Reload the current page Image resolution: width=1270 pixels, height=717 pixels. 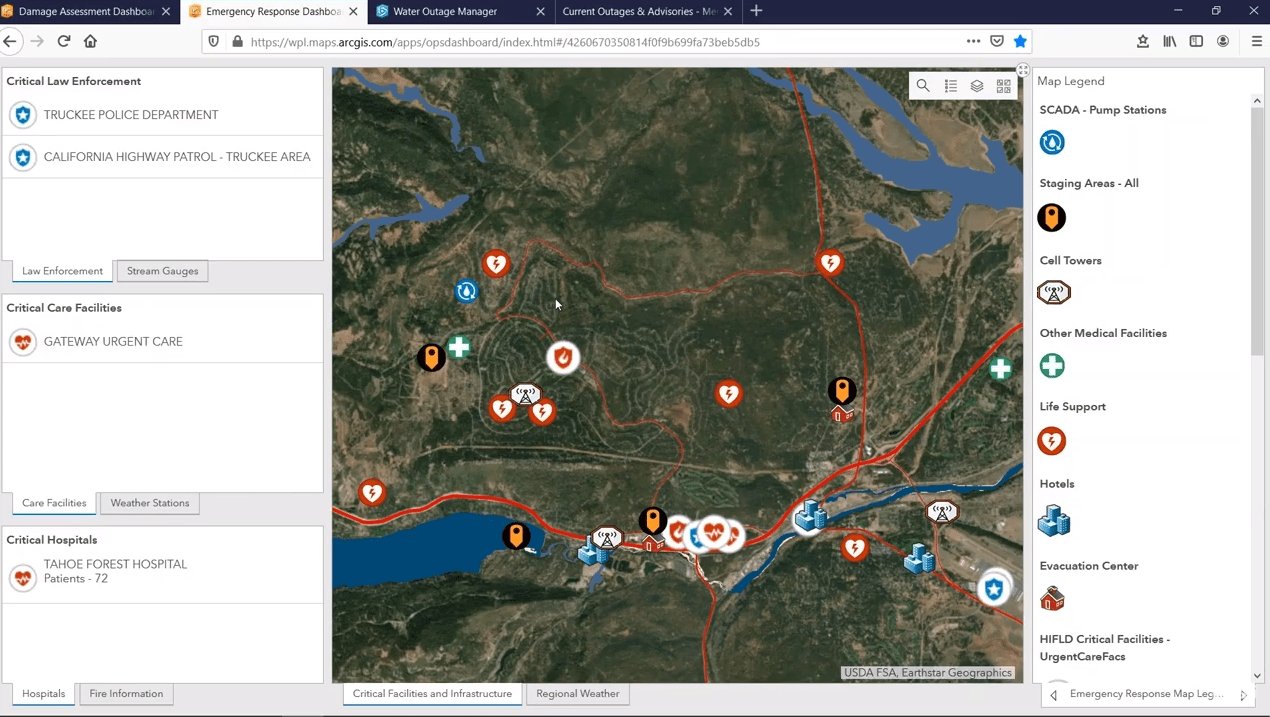64,42
